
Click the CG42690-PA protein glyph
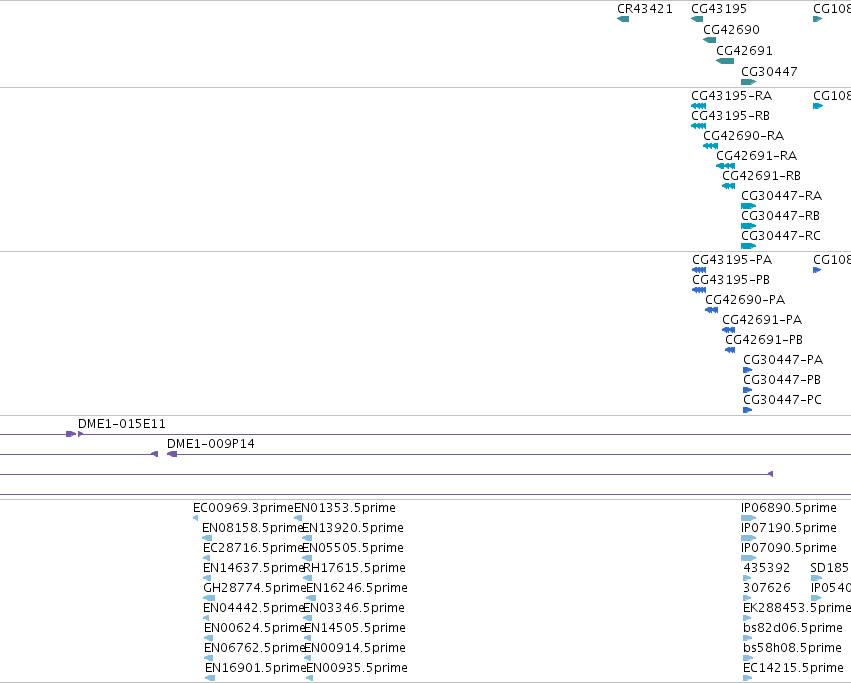point(712,310)
